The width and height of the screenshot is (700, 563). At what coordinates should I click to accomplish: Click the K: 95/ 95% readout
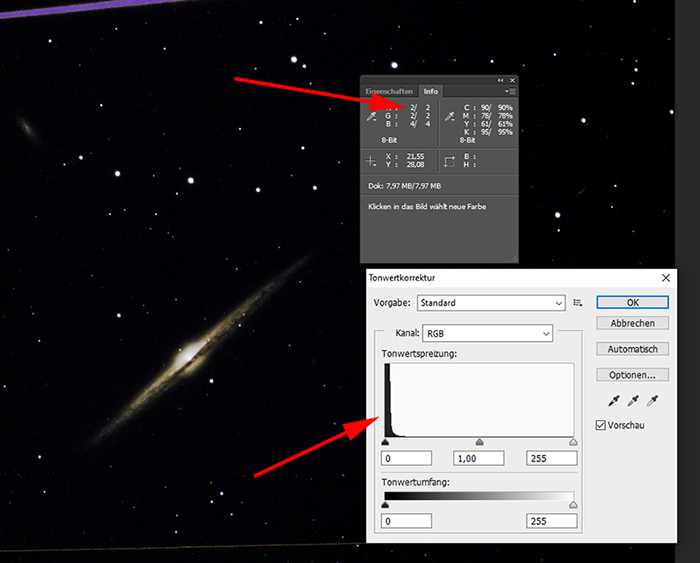point(488,132)
